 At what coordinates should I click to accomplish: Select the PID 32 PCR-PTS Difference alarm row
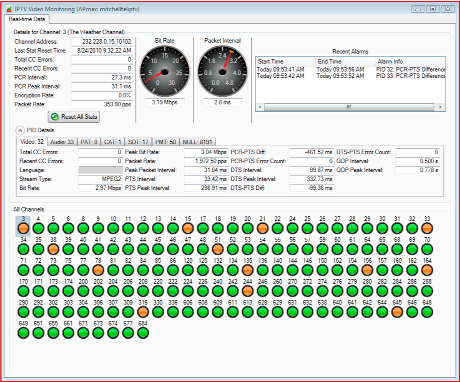pos(350,69)
